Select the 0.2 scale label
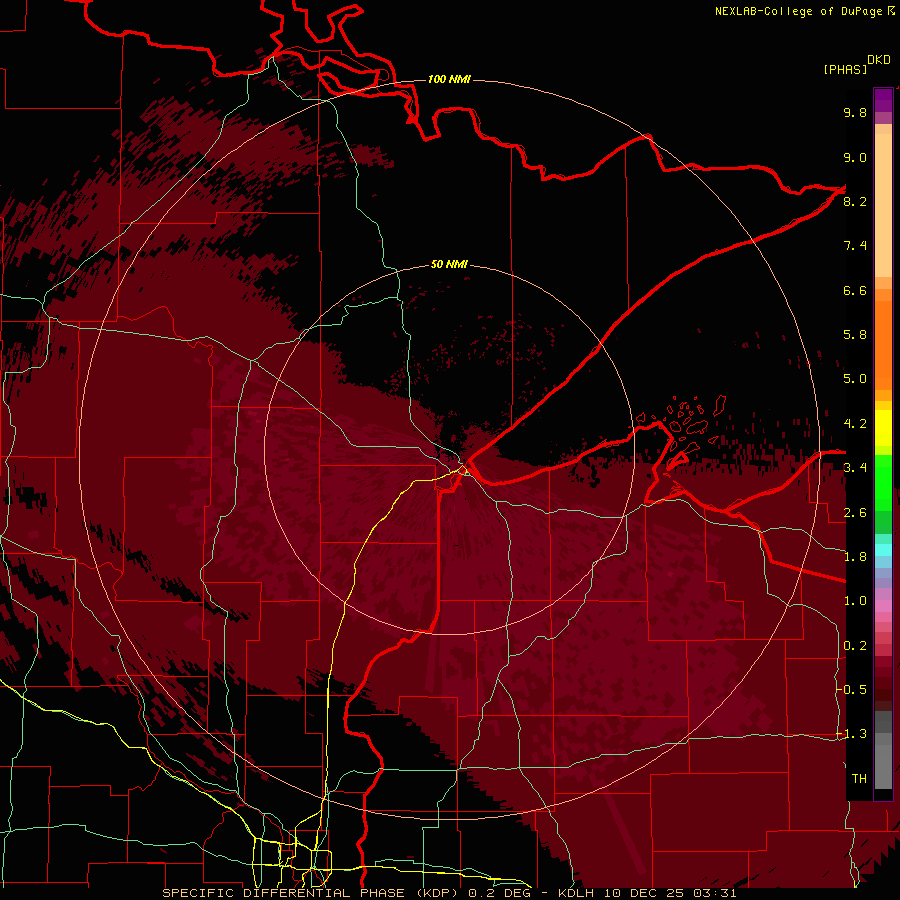This screenshot has height=900, width=900. [x=855, y=646]
